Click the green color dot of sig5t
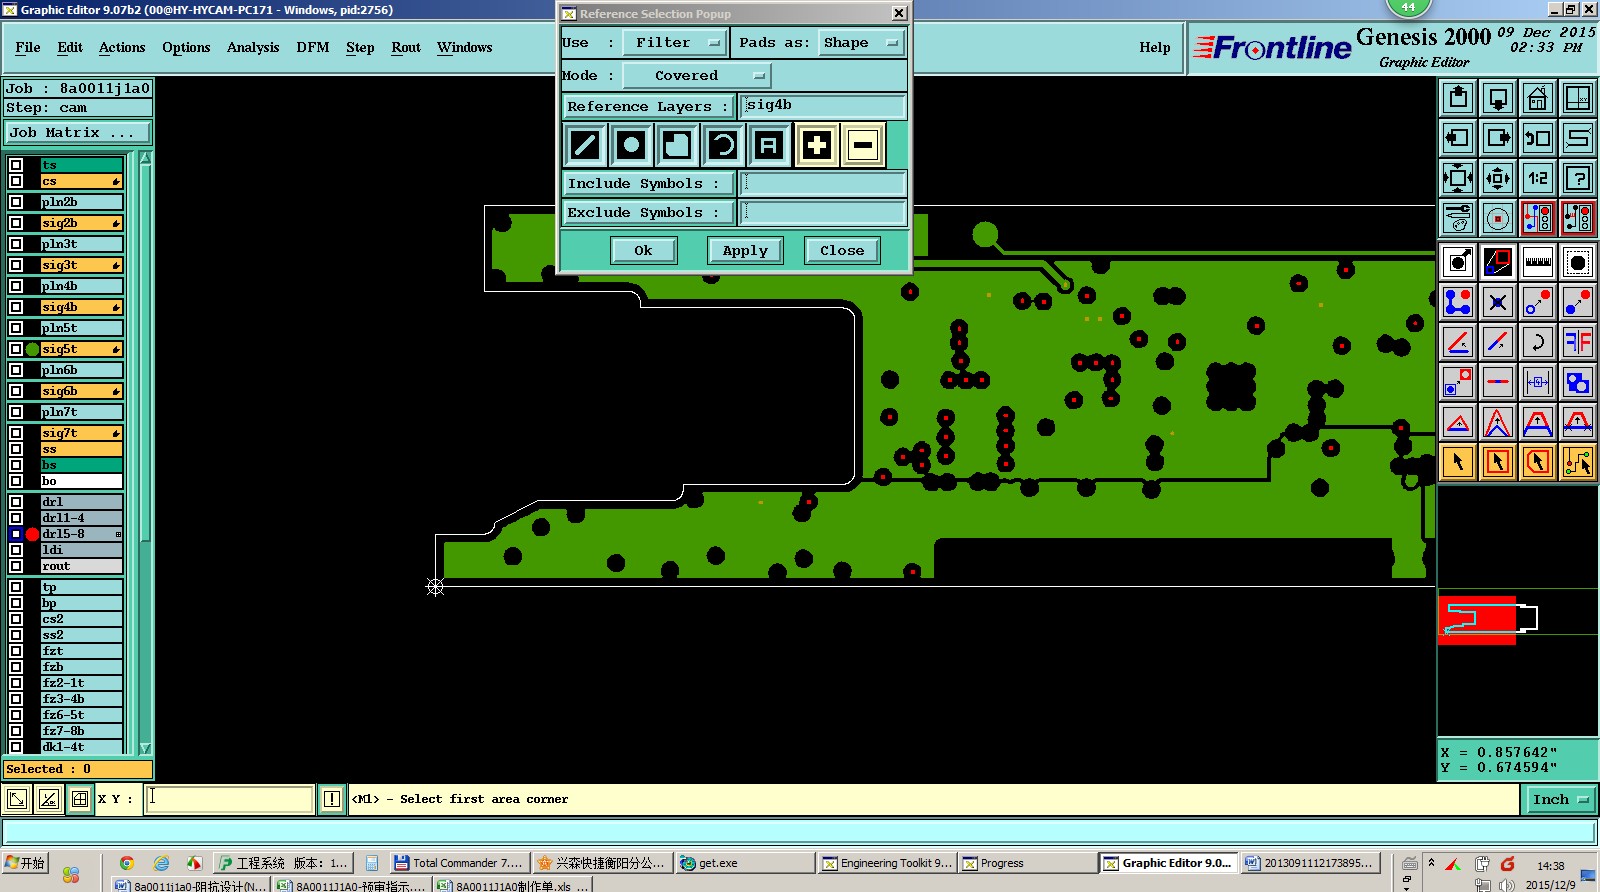The width and height of the screenshot is (1600, 892). (x=32, y=349)
